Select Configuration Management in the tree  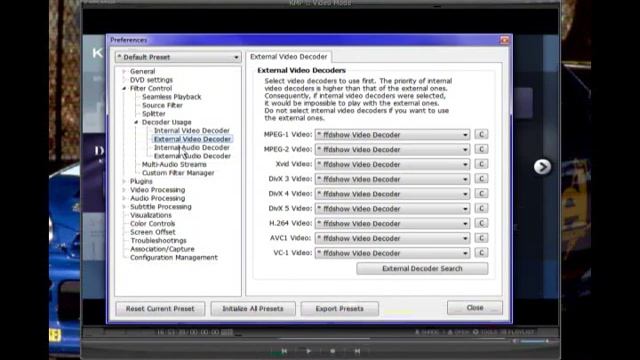point(174,258)
